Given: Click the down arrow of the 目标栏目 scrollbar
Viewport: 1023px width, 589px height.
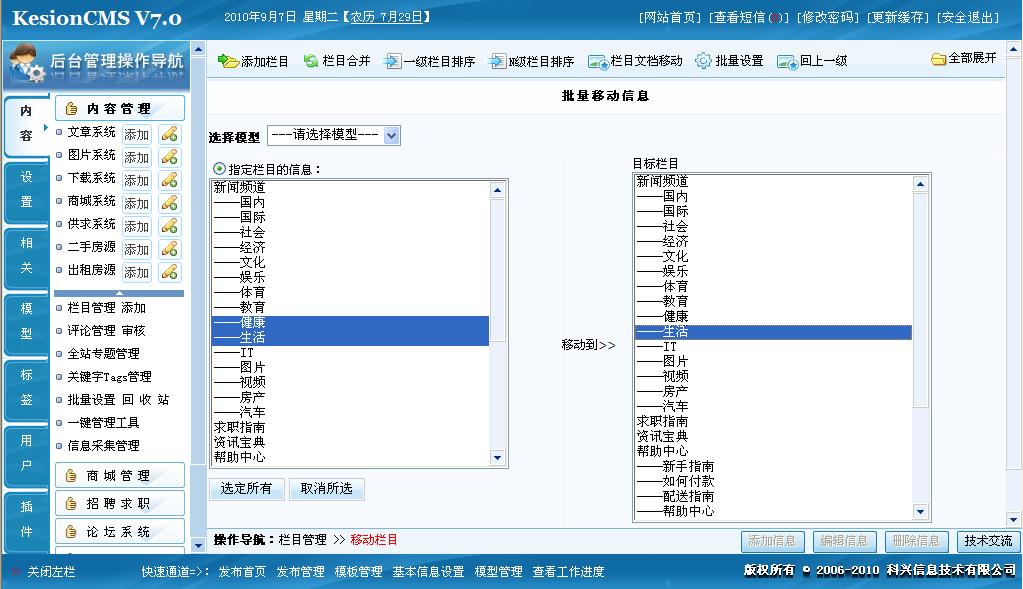Looking at the screenshot, I should coord(920,512).
